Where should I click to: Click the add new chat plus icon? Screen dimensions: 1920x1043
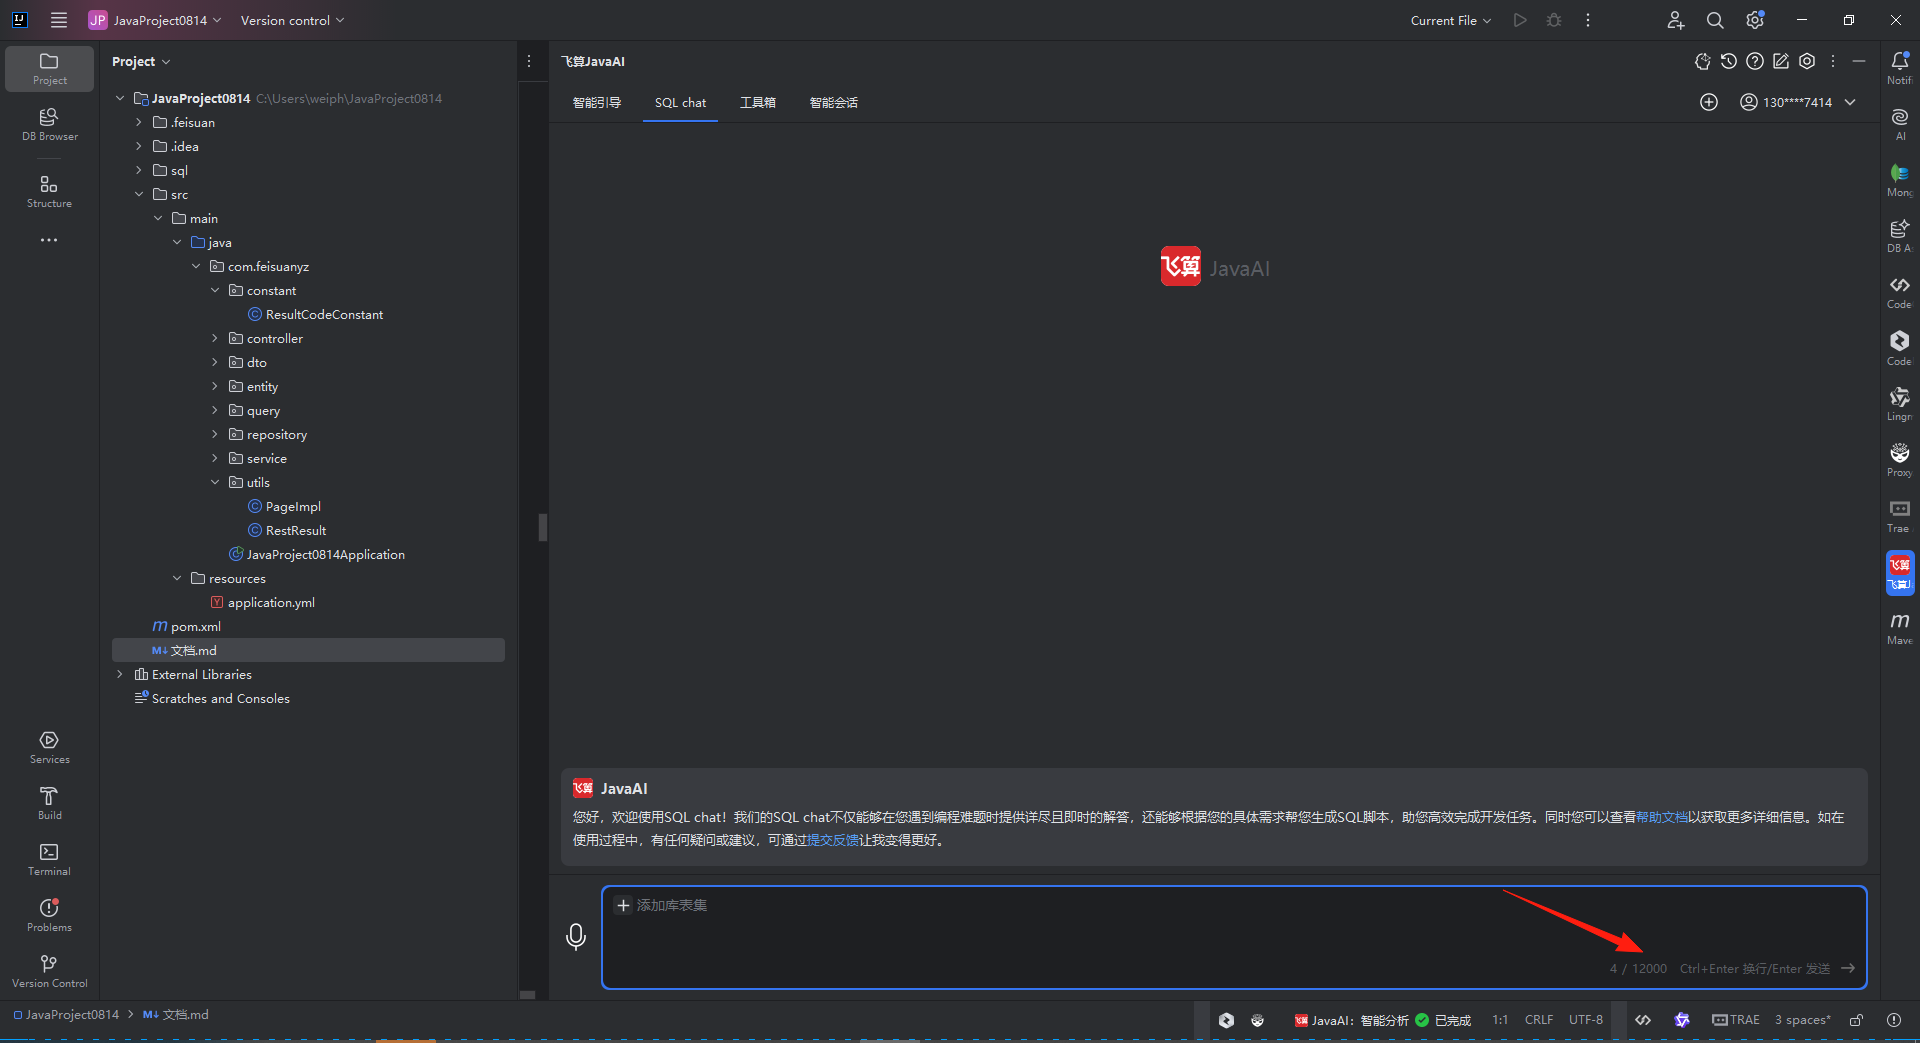(x=1709, y=102)
